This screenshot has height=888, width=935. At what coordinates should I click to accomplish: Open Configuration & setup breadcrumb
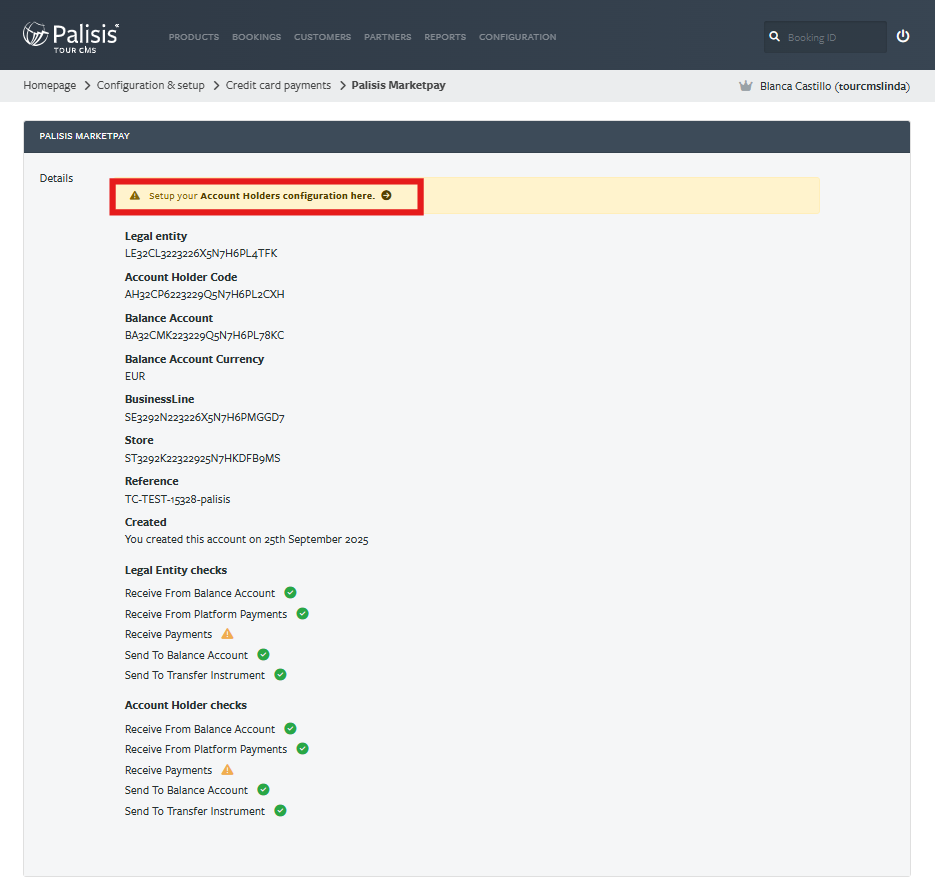(x=150, y=85)
